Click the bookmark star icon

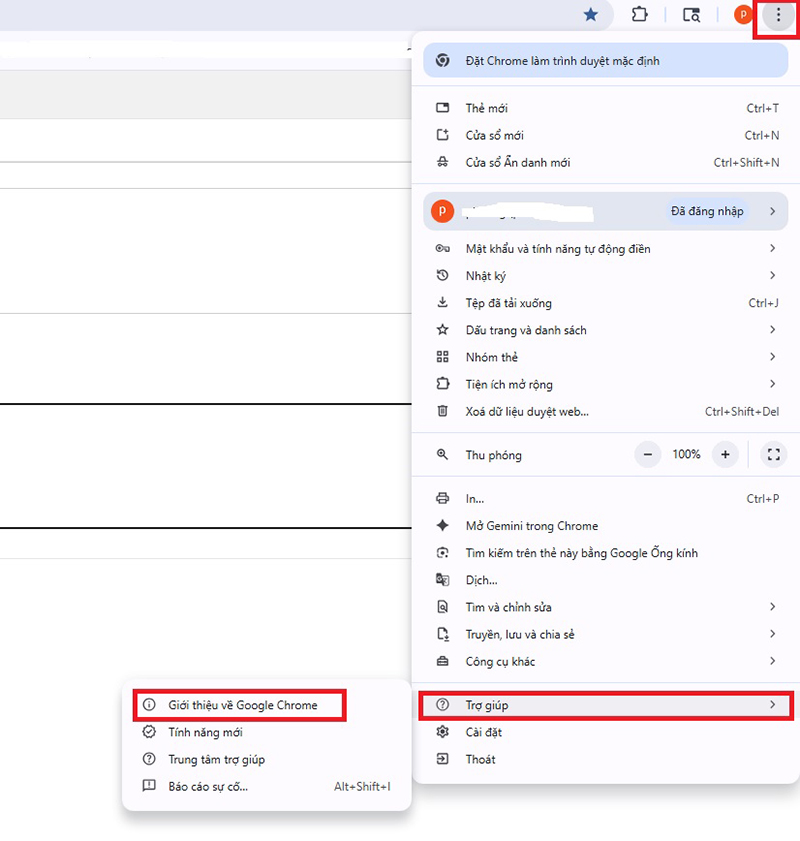(x=591, y=14)
